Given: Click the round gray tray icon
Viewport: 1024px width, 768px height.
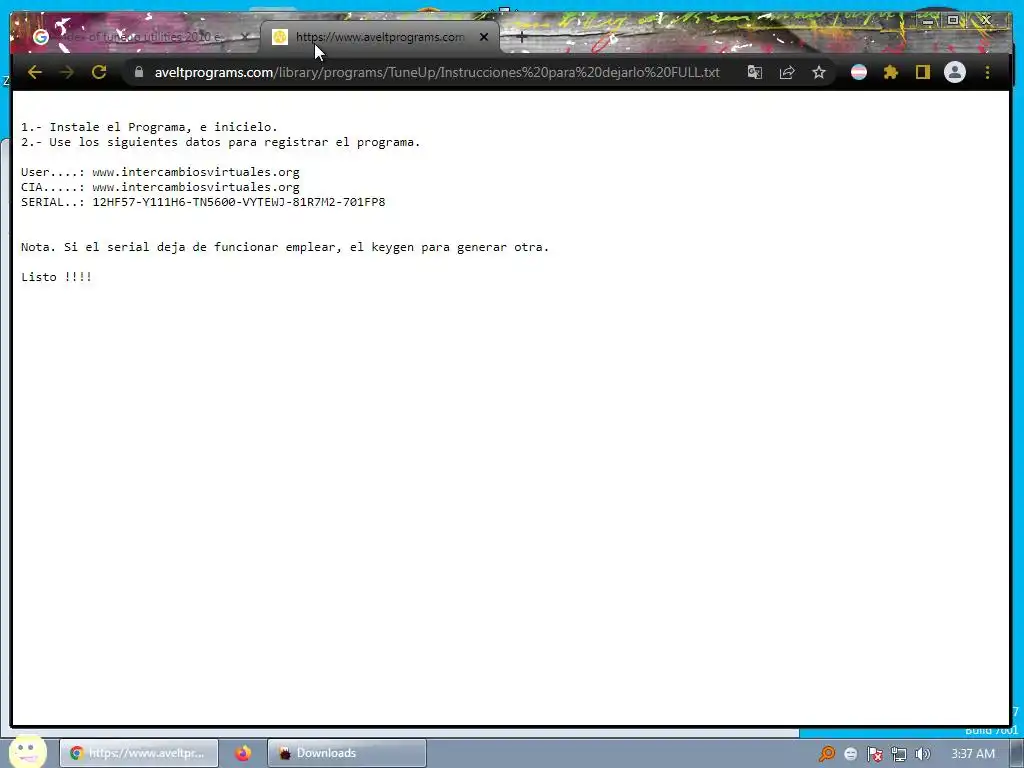Looking at the screenshot, I should pos(850,754).
